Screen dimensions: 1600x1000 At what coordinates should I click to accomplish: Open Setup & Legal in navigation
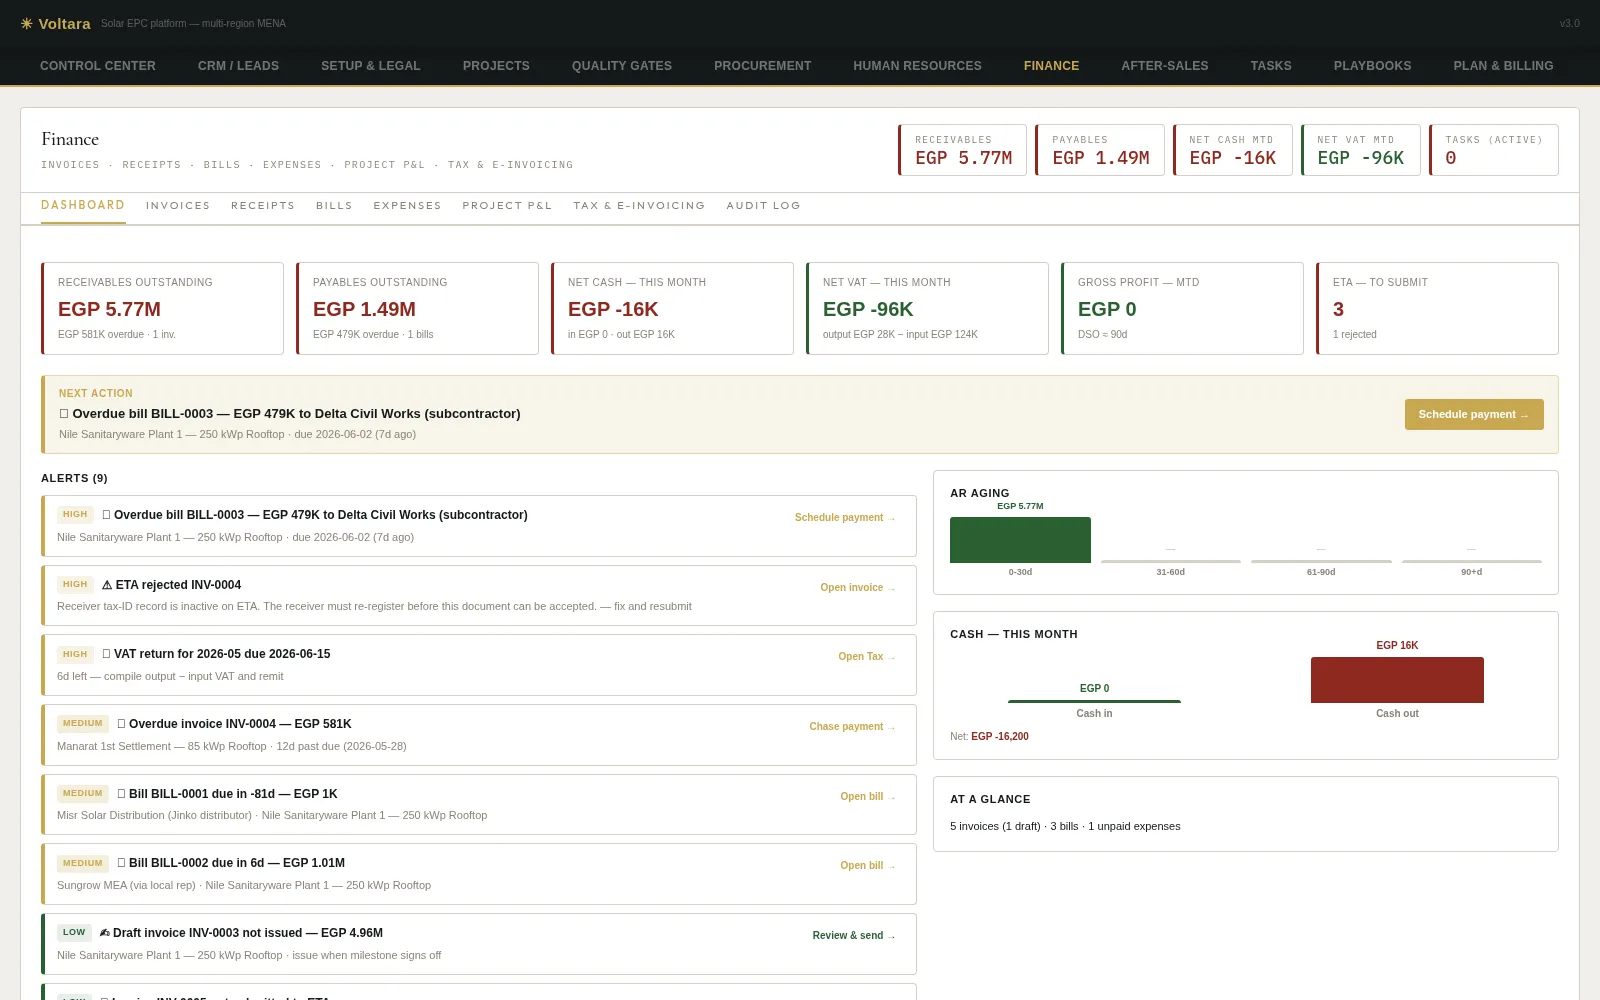click(x=371, y=66)
